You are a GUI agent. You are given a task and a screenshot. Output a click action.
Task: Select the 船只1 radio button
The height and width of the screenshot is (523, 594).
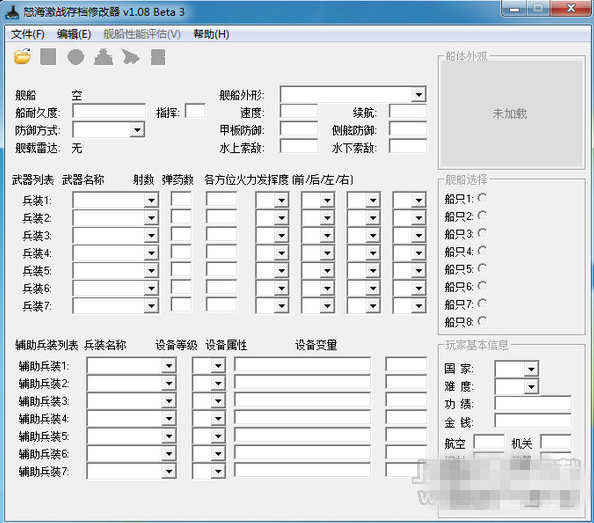click(482, 198)
